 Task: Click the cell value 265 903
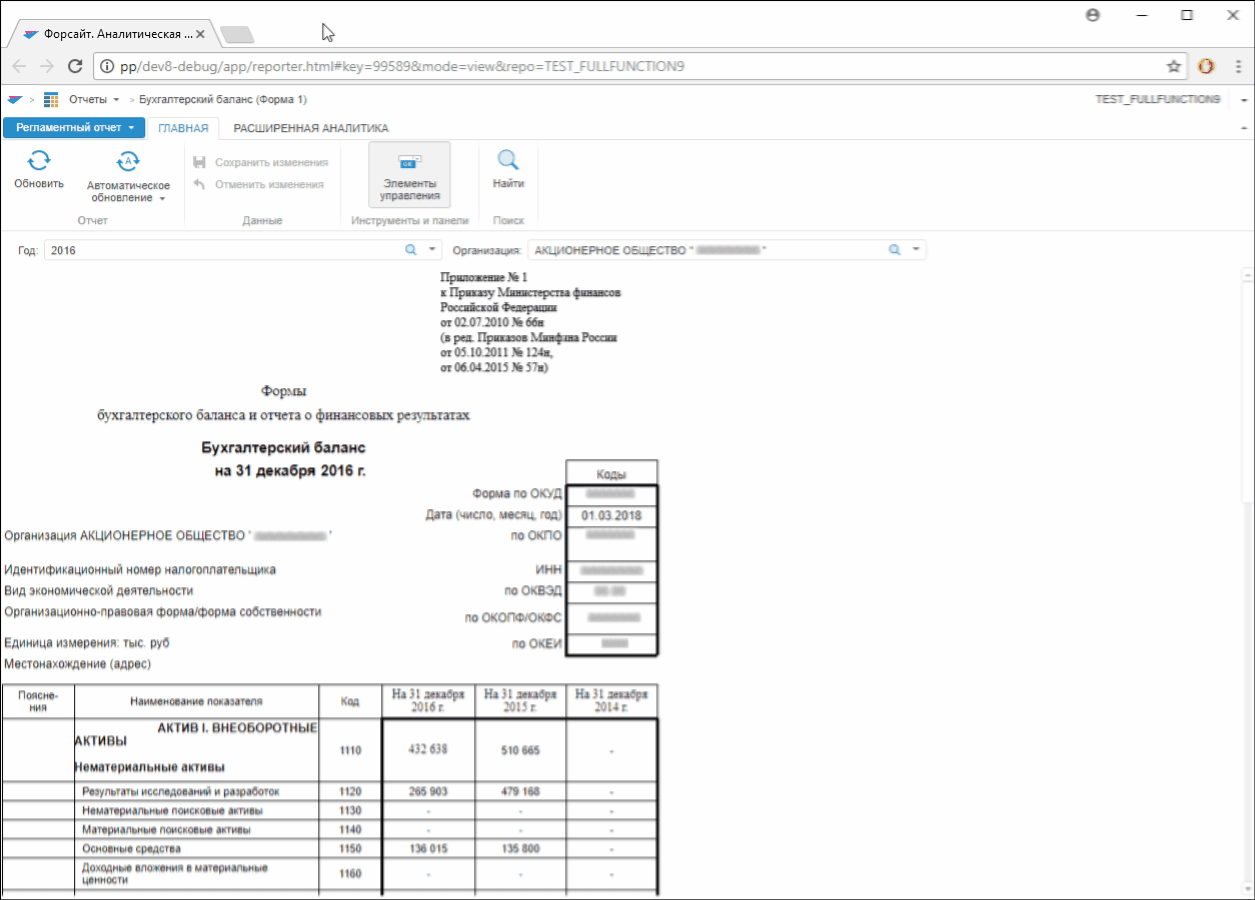coord(428,791)
